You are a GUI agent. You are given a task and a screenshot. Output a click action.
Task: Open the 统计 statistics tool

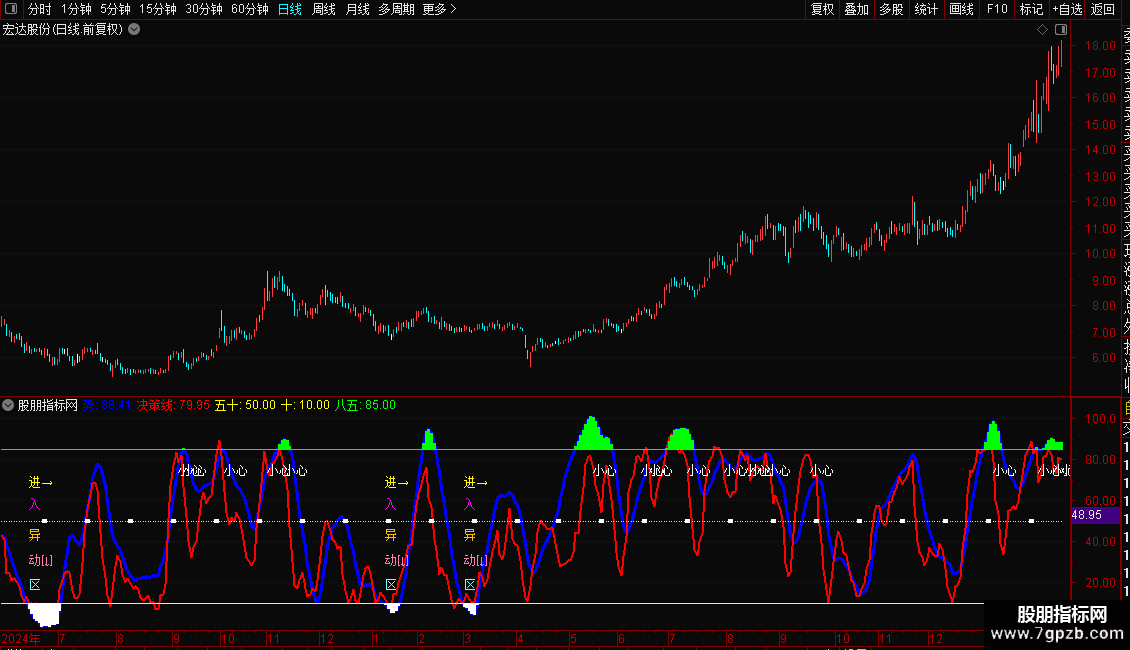coord(926,9)
